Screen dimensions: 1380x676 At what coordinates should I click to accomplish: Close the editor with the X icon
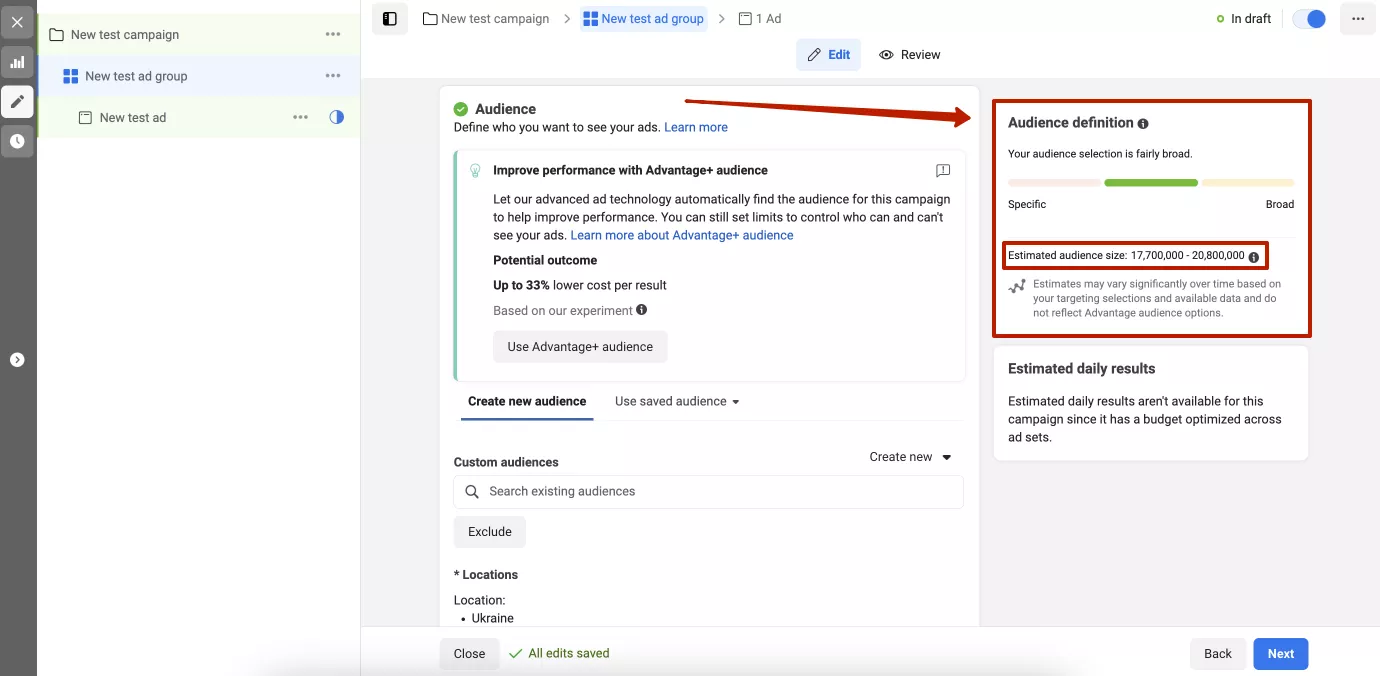click(17, 22)
